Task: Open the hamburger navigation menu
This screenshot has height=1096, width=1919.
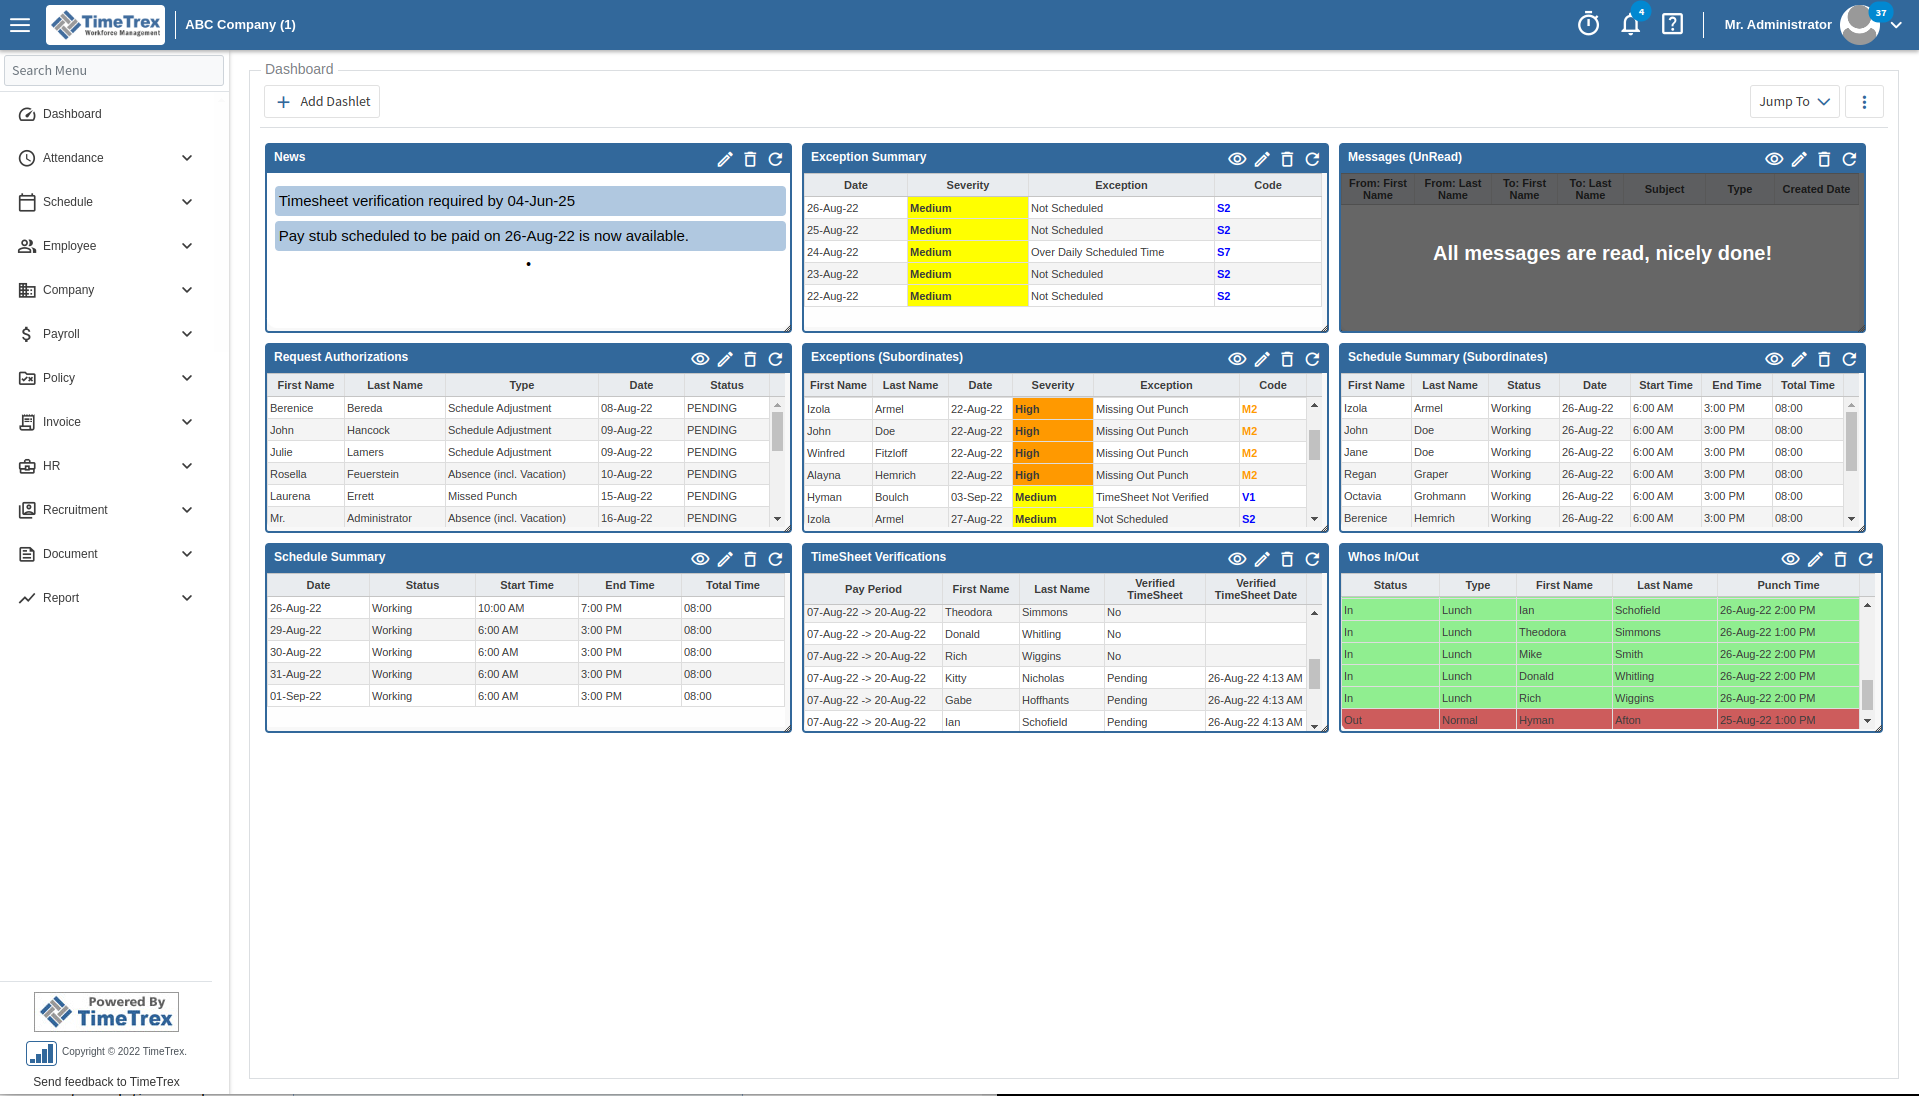Action: (20, 24)
